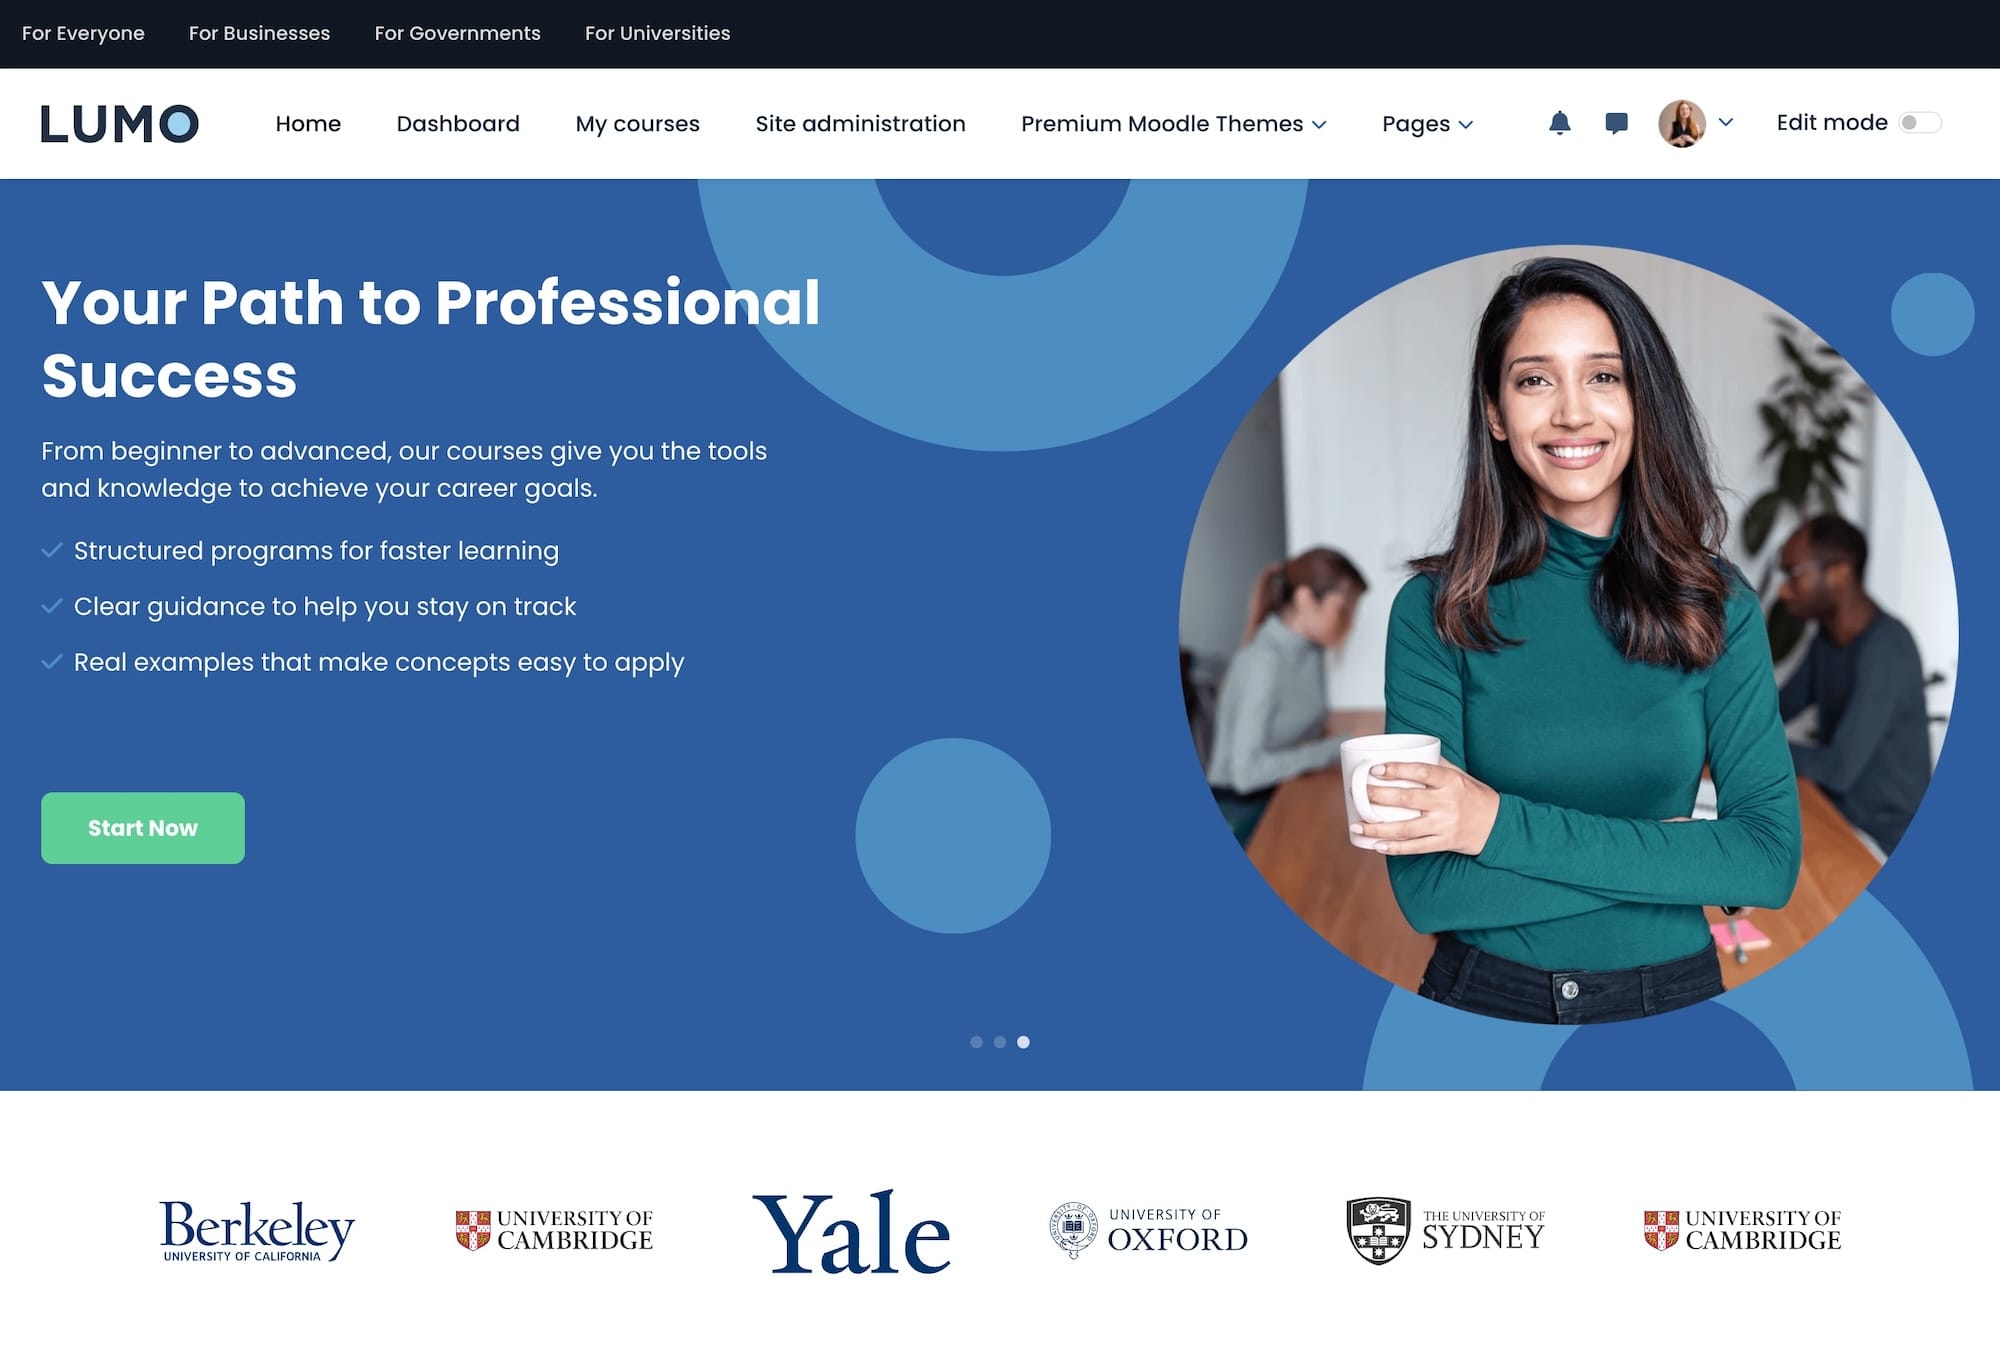Screen dimensions: 2000x1351
Task: Go to the Dashboard menu item
Action: [x=458, y=124]
